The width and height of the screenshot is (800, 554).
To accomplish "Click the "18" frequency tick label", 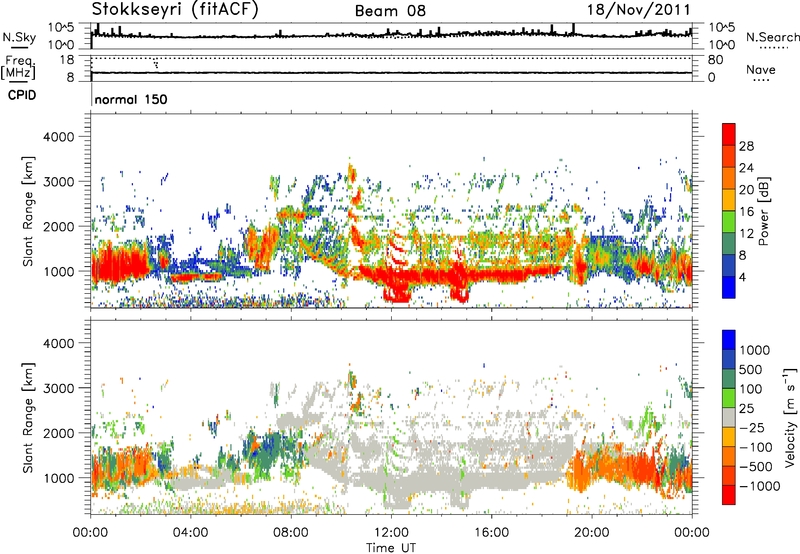I will pos(67,60).
